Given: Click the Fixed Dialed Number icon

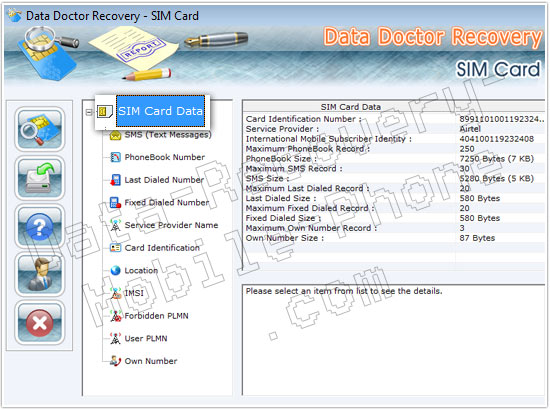Looking at the screenshot, I should [x=115, y=202].
